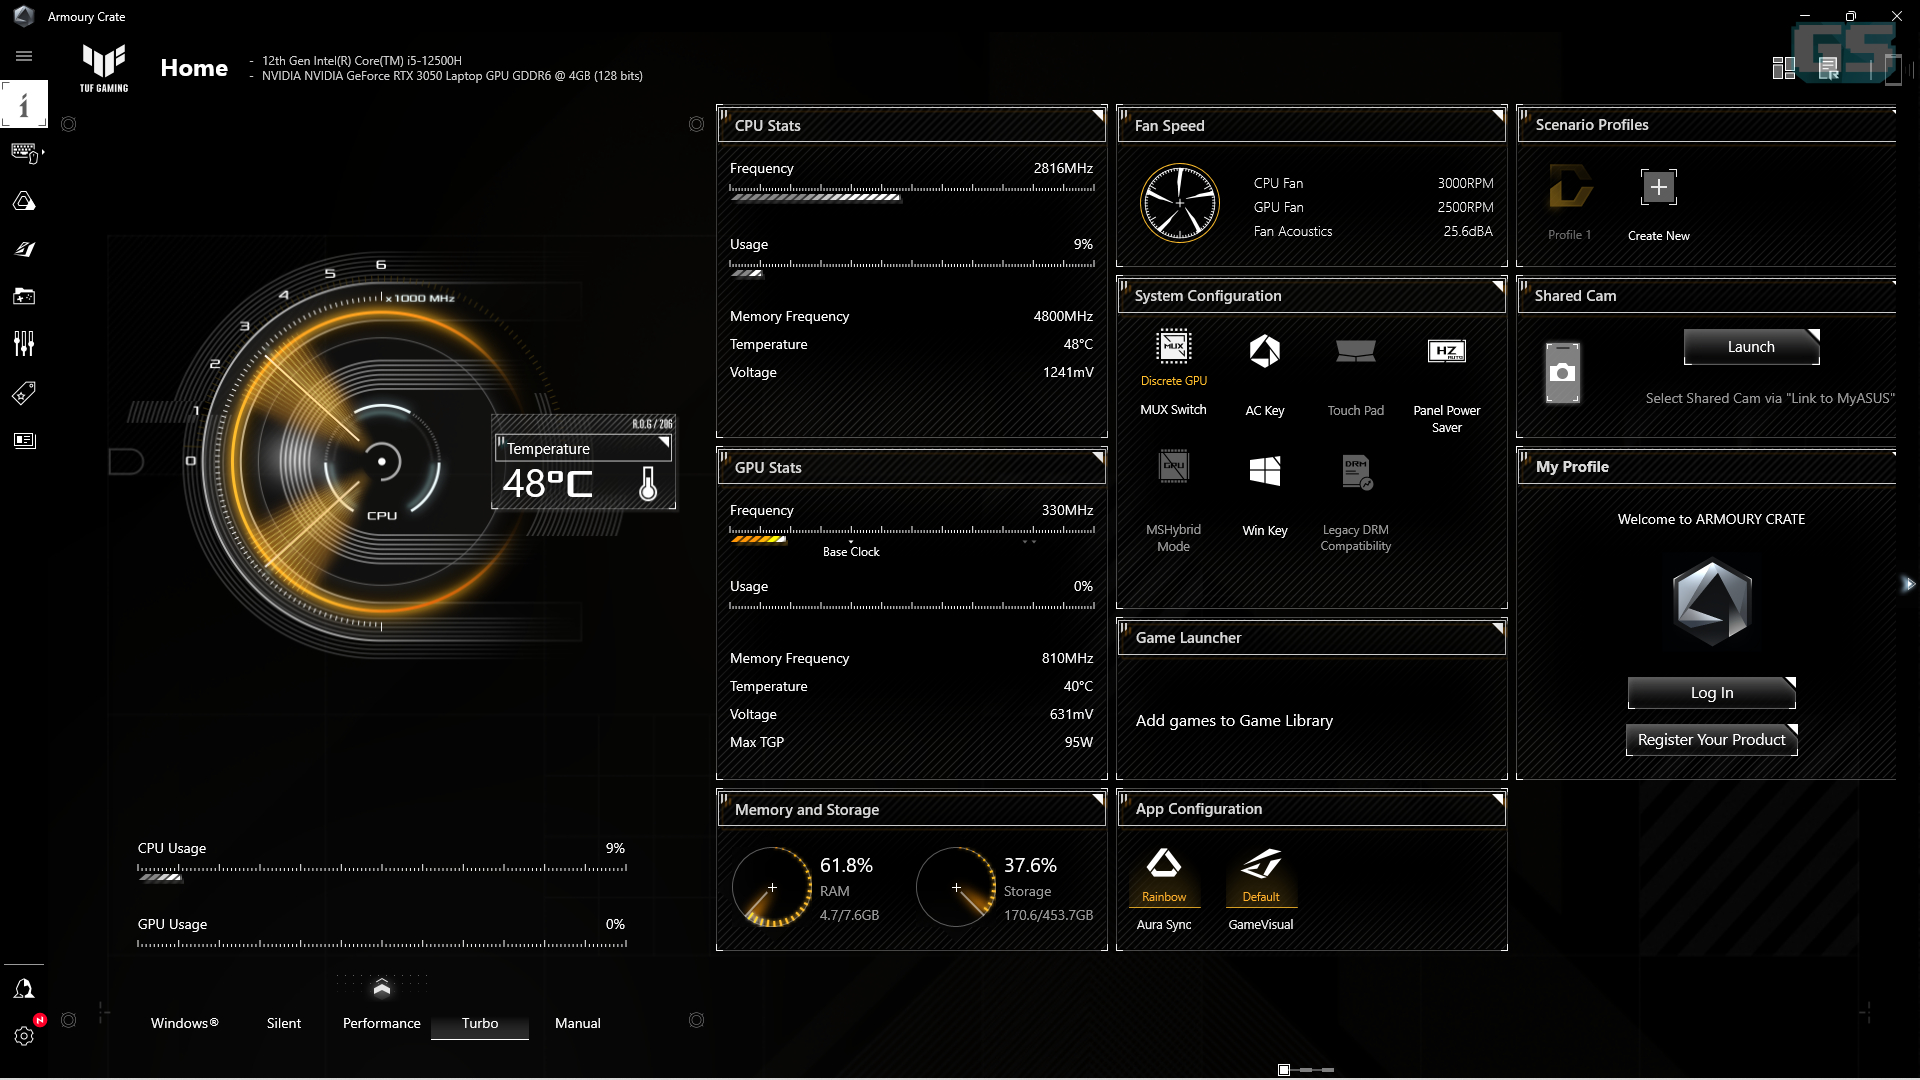Screen dimensions: 1920x1080
Task: Click the Log In button
Action: coord(1711,693)
